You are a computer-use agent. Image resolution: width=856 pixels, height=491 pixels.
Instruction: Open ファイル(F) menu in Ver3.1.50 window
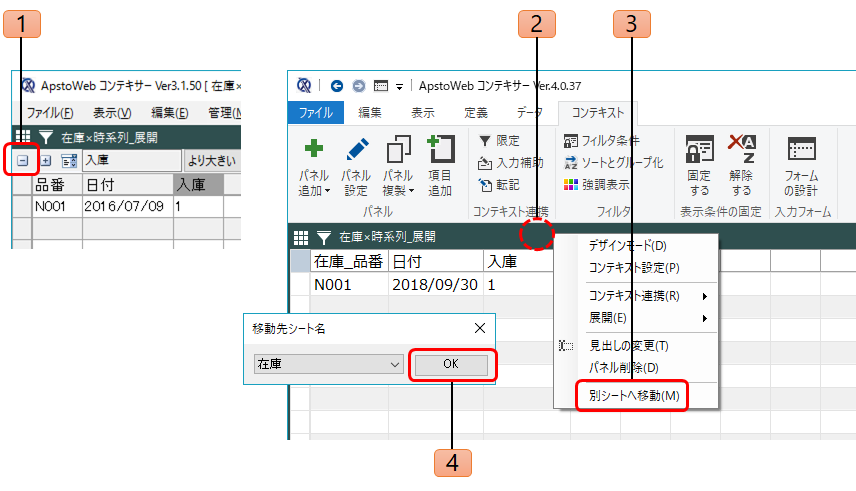coord(50,113)
